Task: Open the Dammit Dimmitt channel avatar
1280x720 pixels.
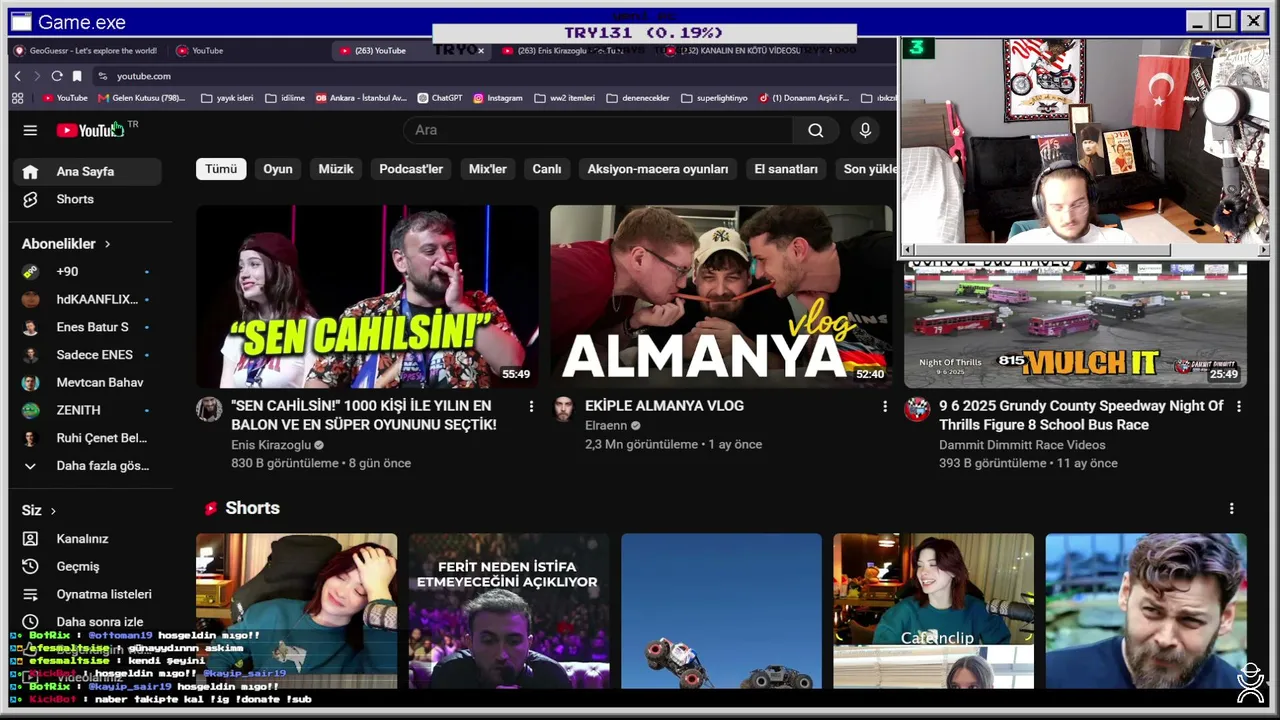Action: pyautogui.click(x=917, y=409)
